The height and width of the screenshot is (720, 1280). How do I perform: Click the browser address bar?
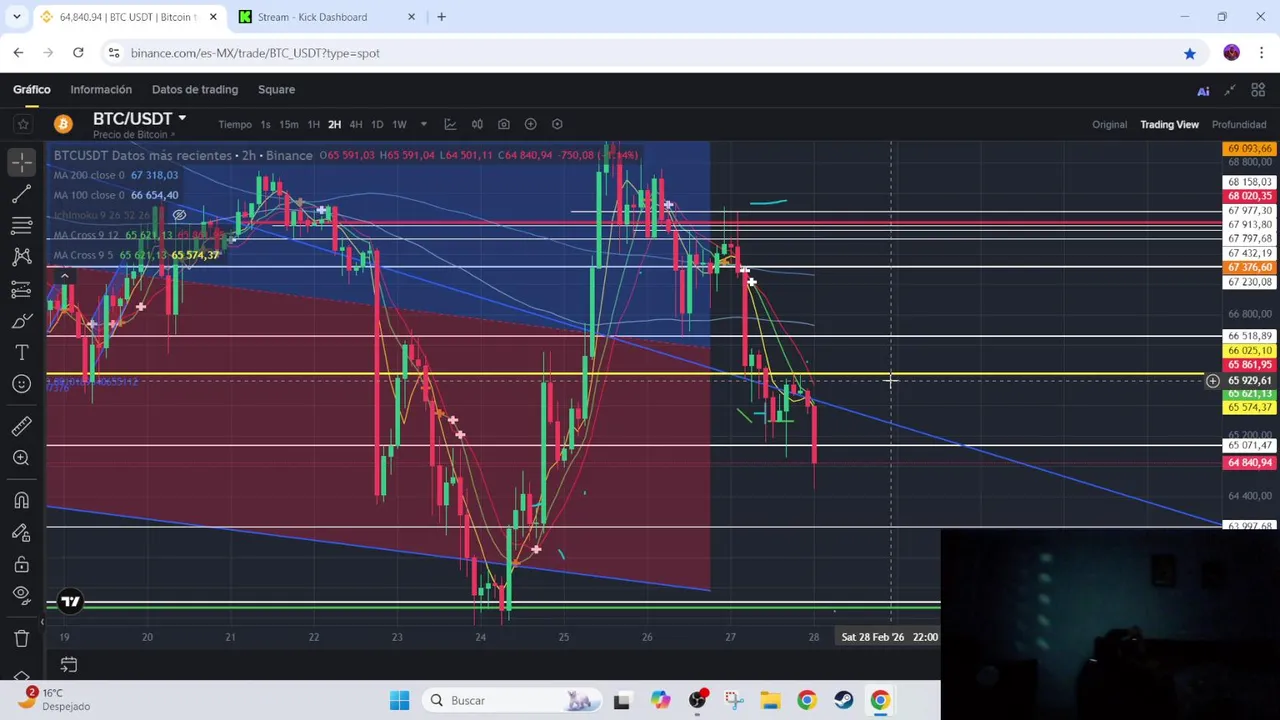pyautogui.click(x=640, y=53)
